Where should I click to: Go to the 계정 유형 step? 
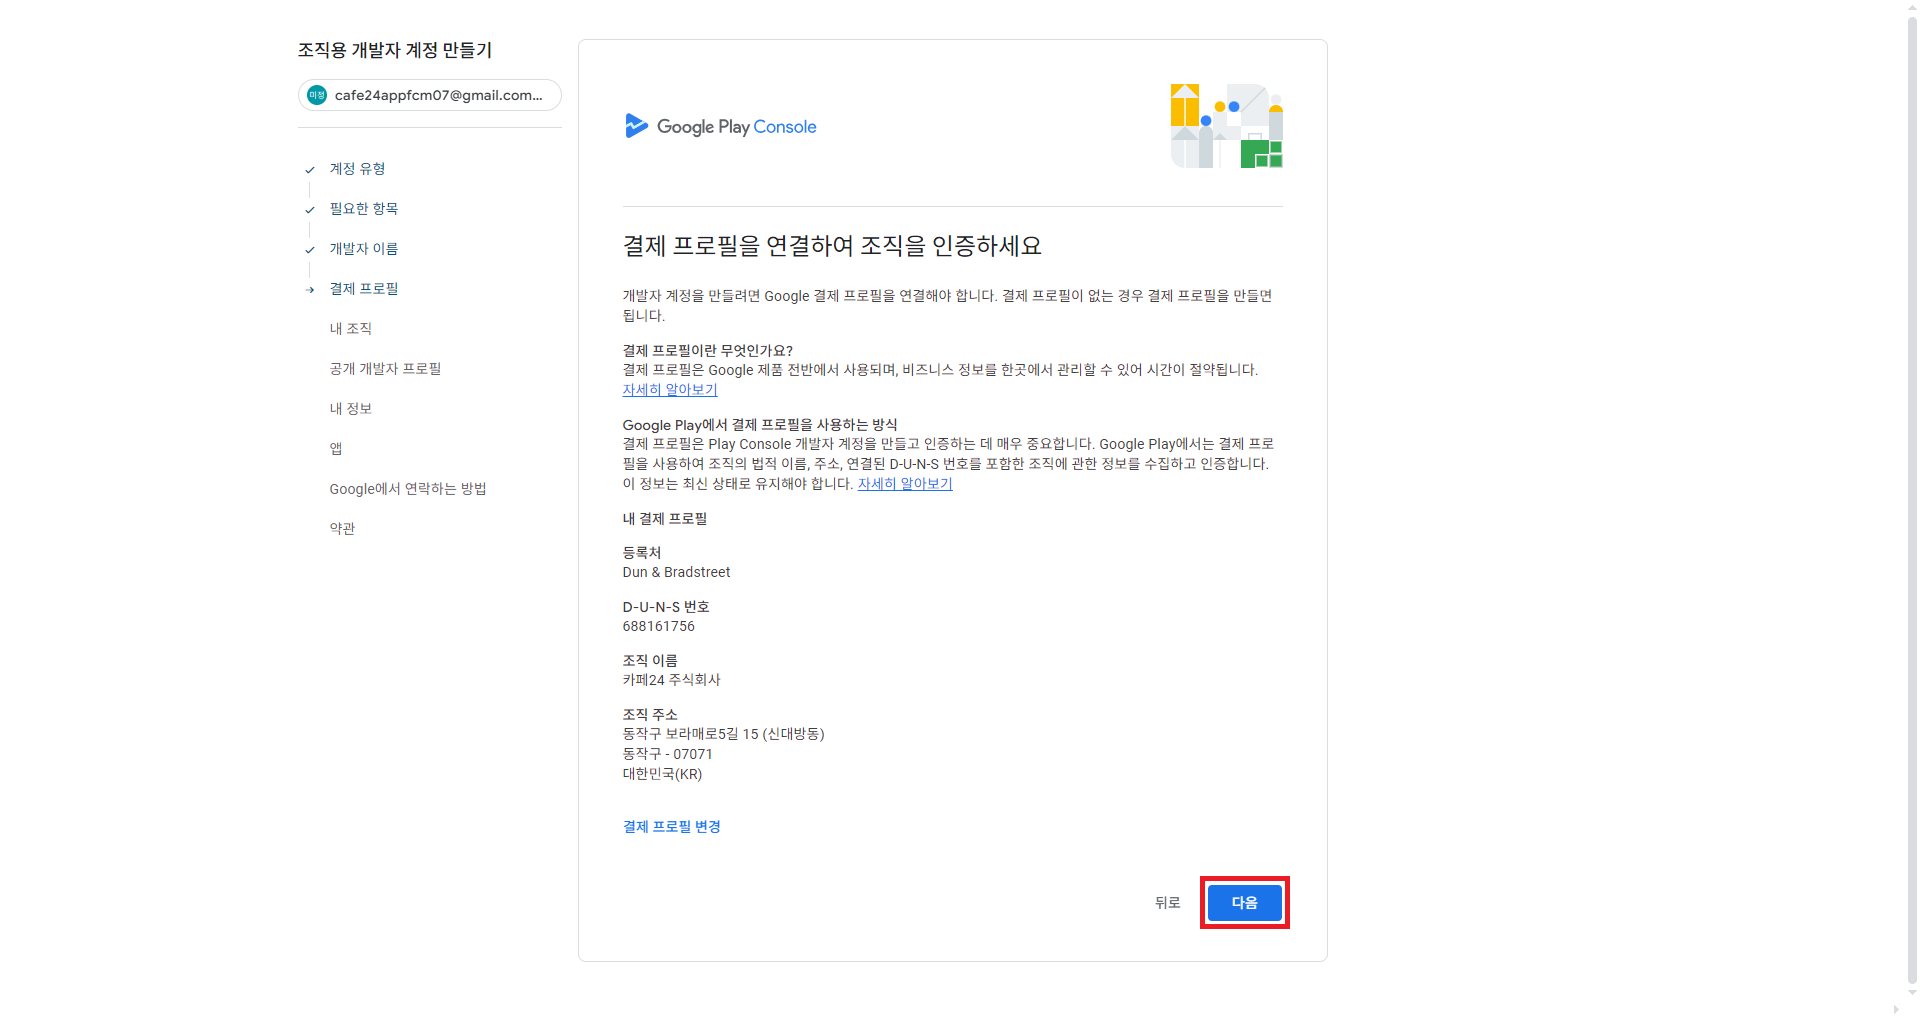[x=357, y=168]
